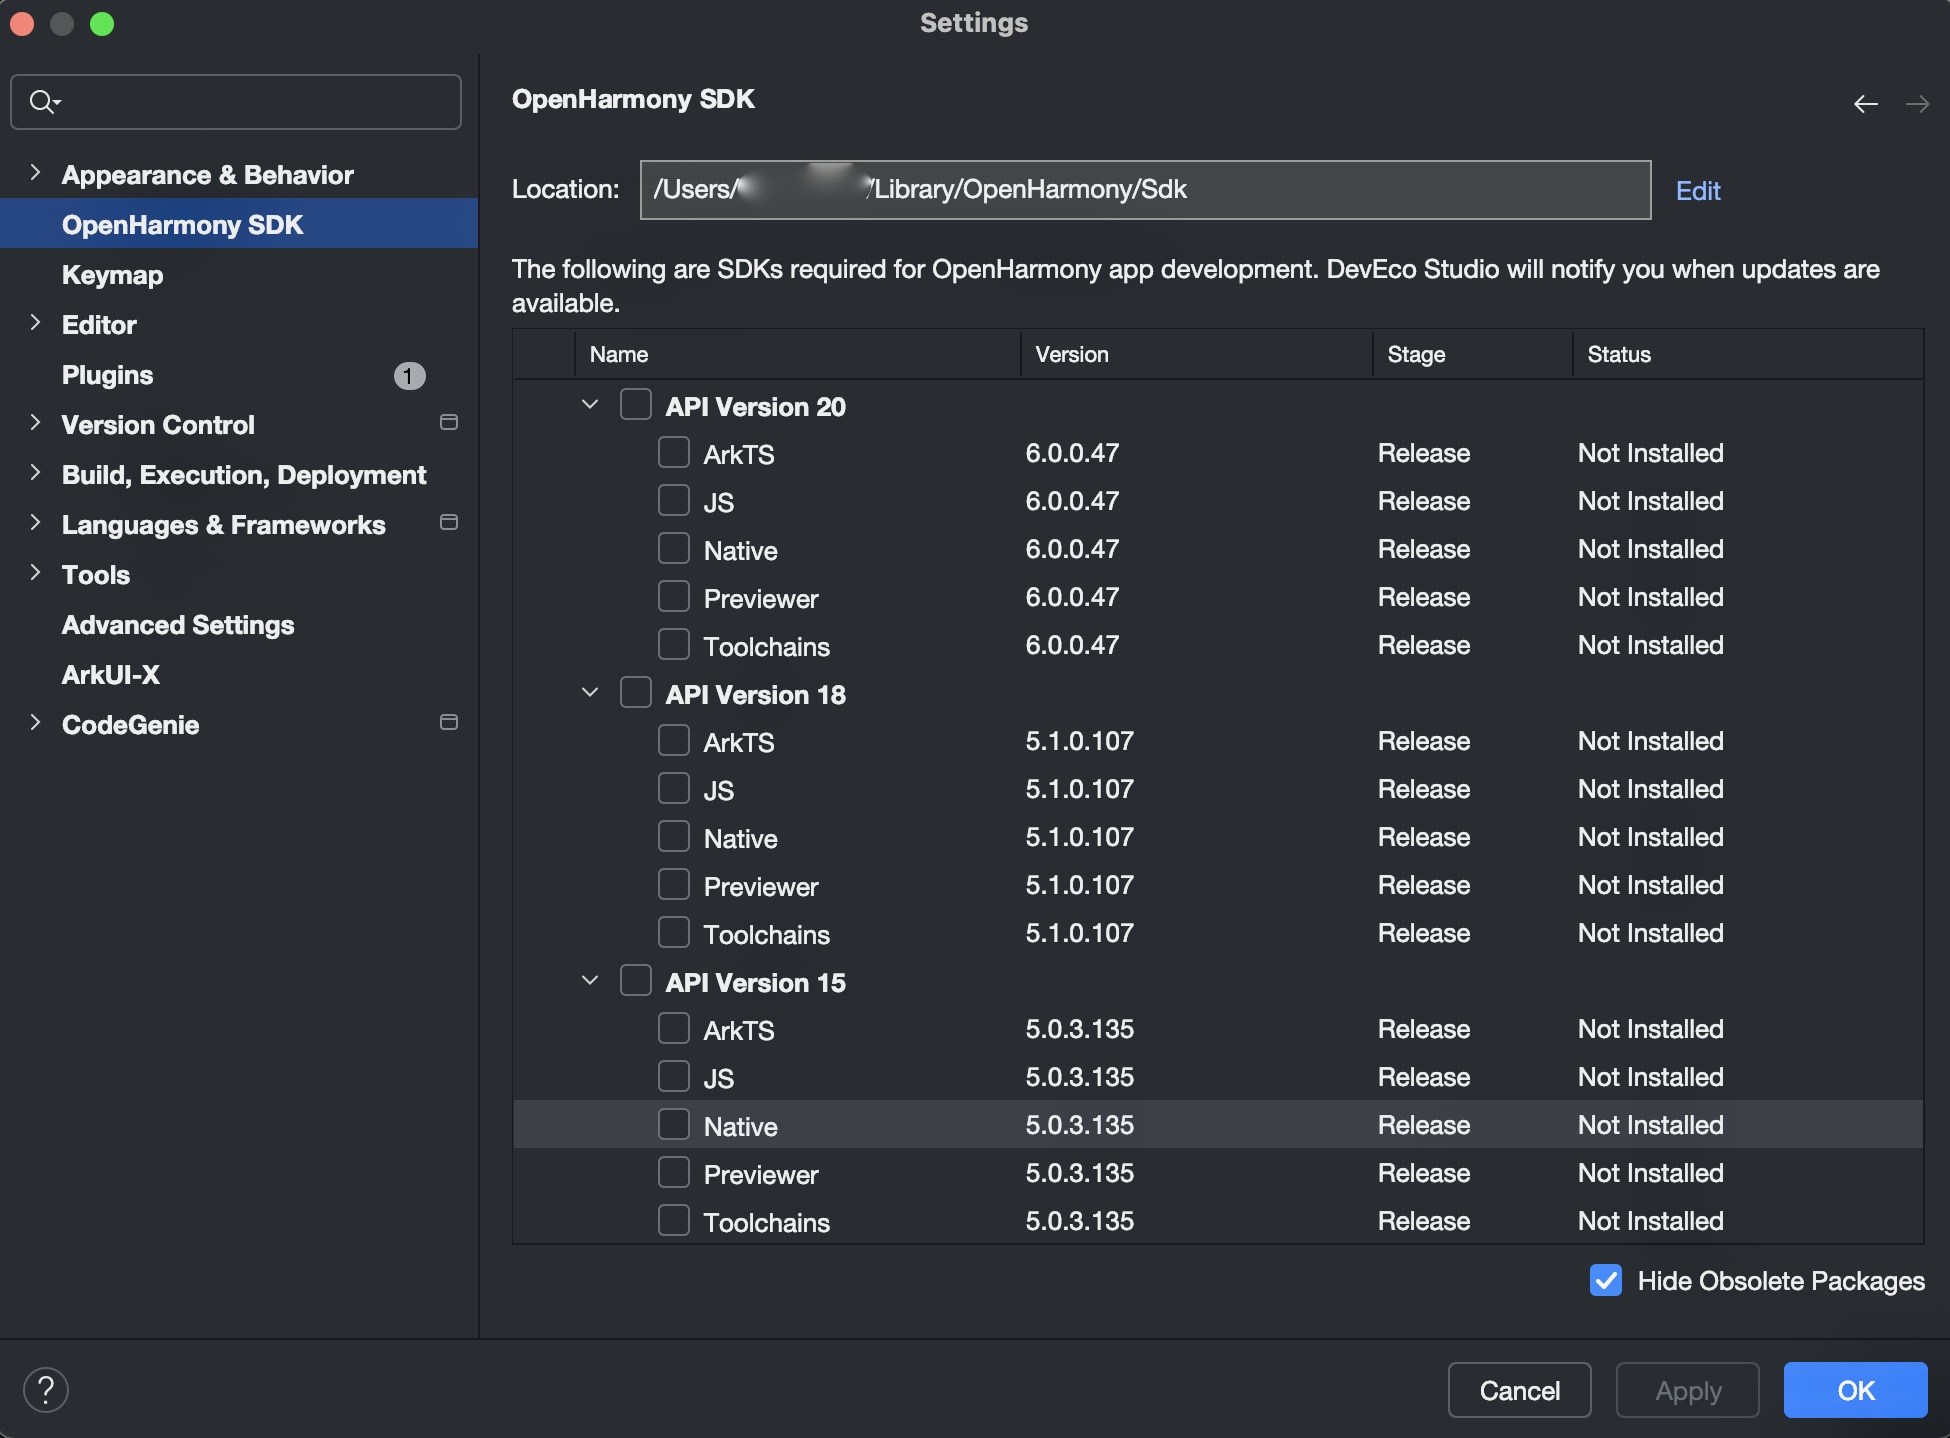This screenshot has width=1950, height=1438.
Task: Open the Keymap settings page
Action: click(x=112, y=275)
